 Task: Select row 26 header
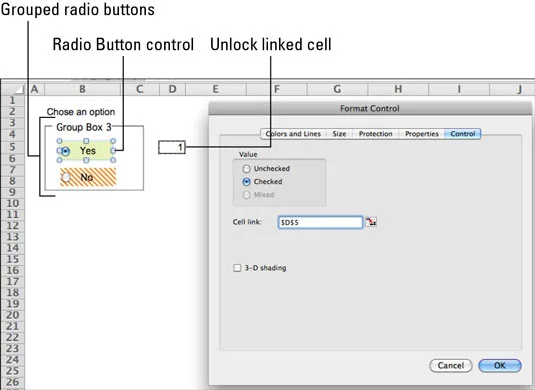[13, 382]
